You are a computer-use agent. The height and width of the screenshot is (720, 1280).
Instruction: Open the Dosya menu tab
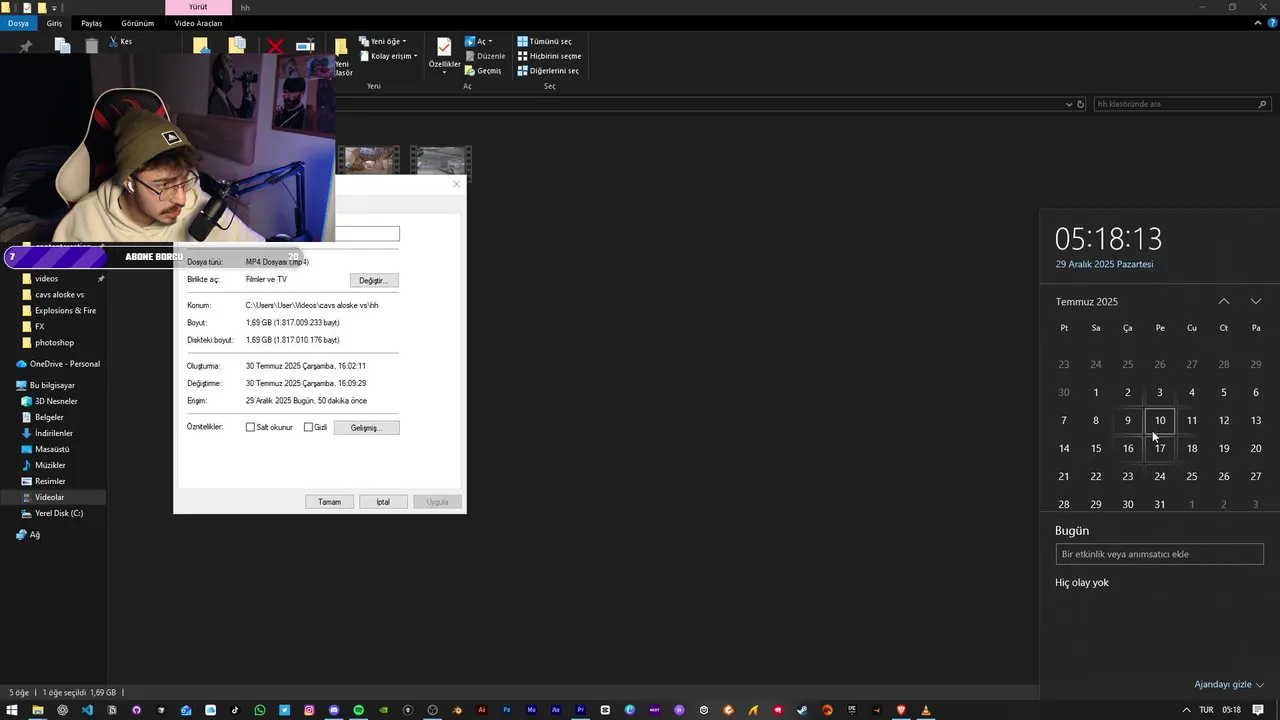(x=18, y=23)
